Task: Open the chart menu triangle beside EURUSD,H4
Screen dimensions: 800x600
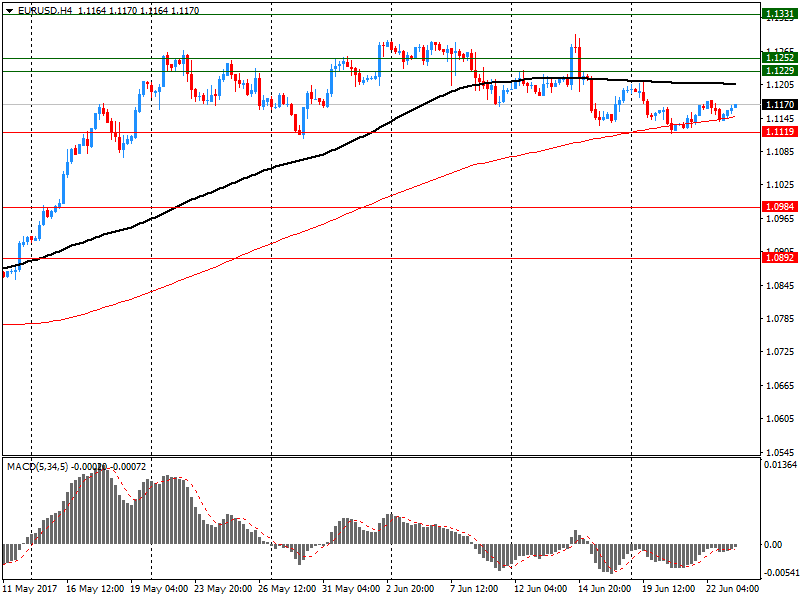Action: [9, 11]
